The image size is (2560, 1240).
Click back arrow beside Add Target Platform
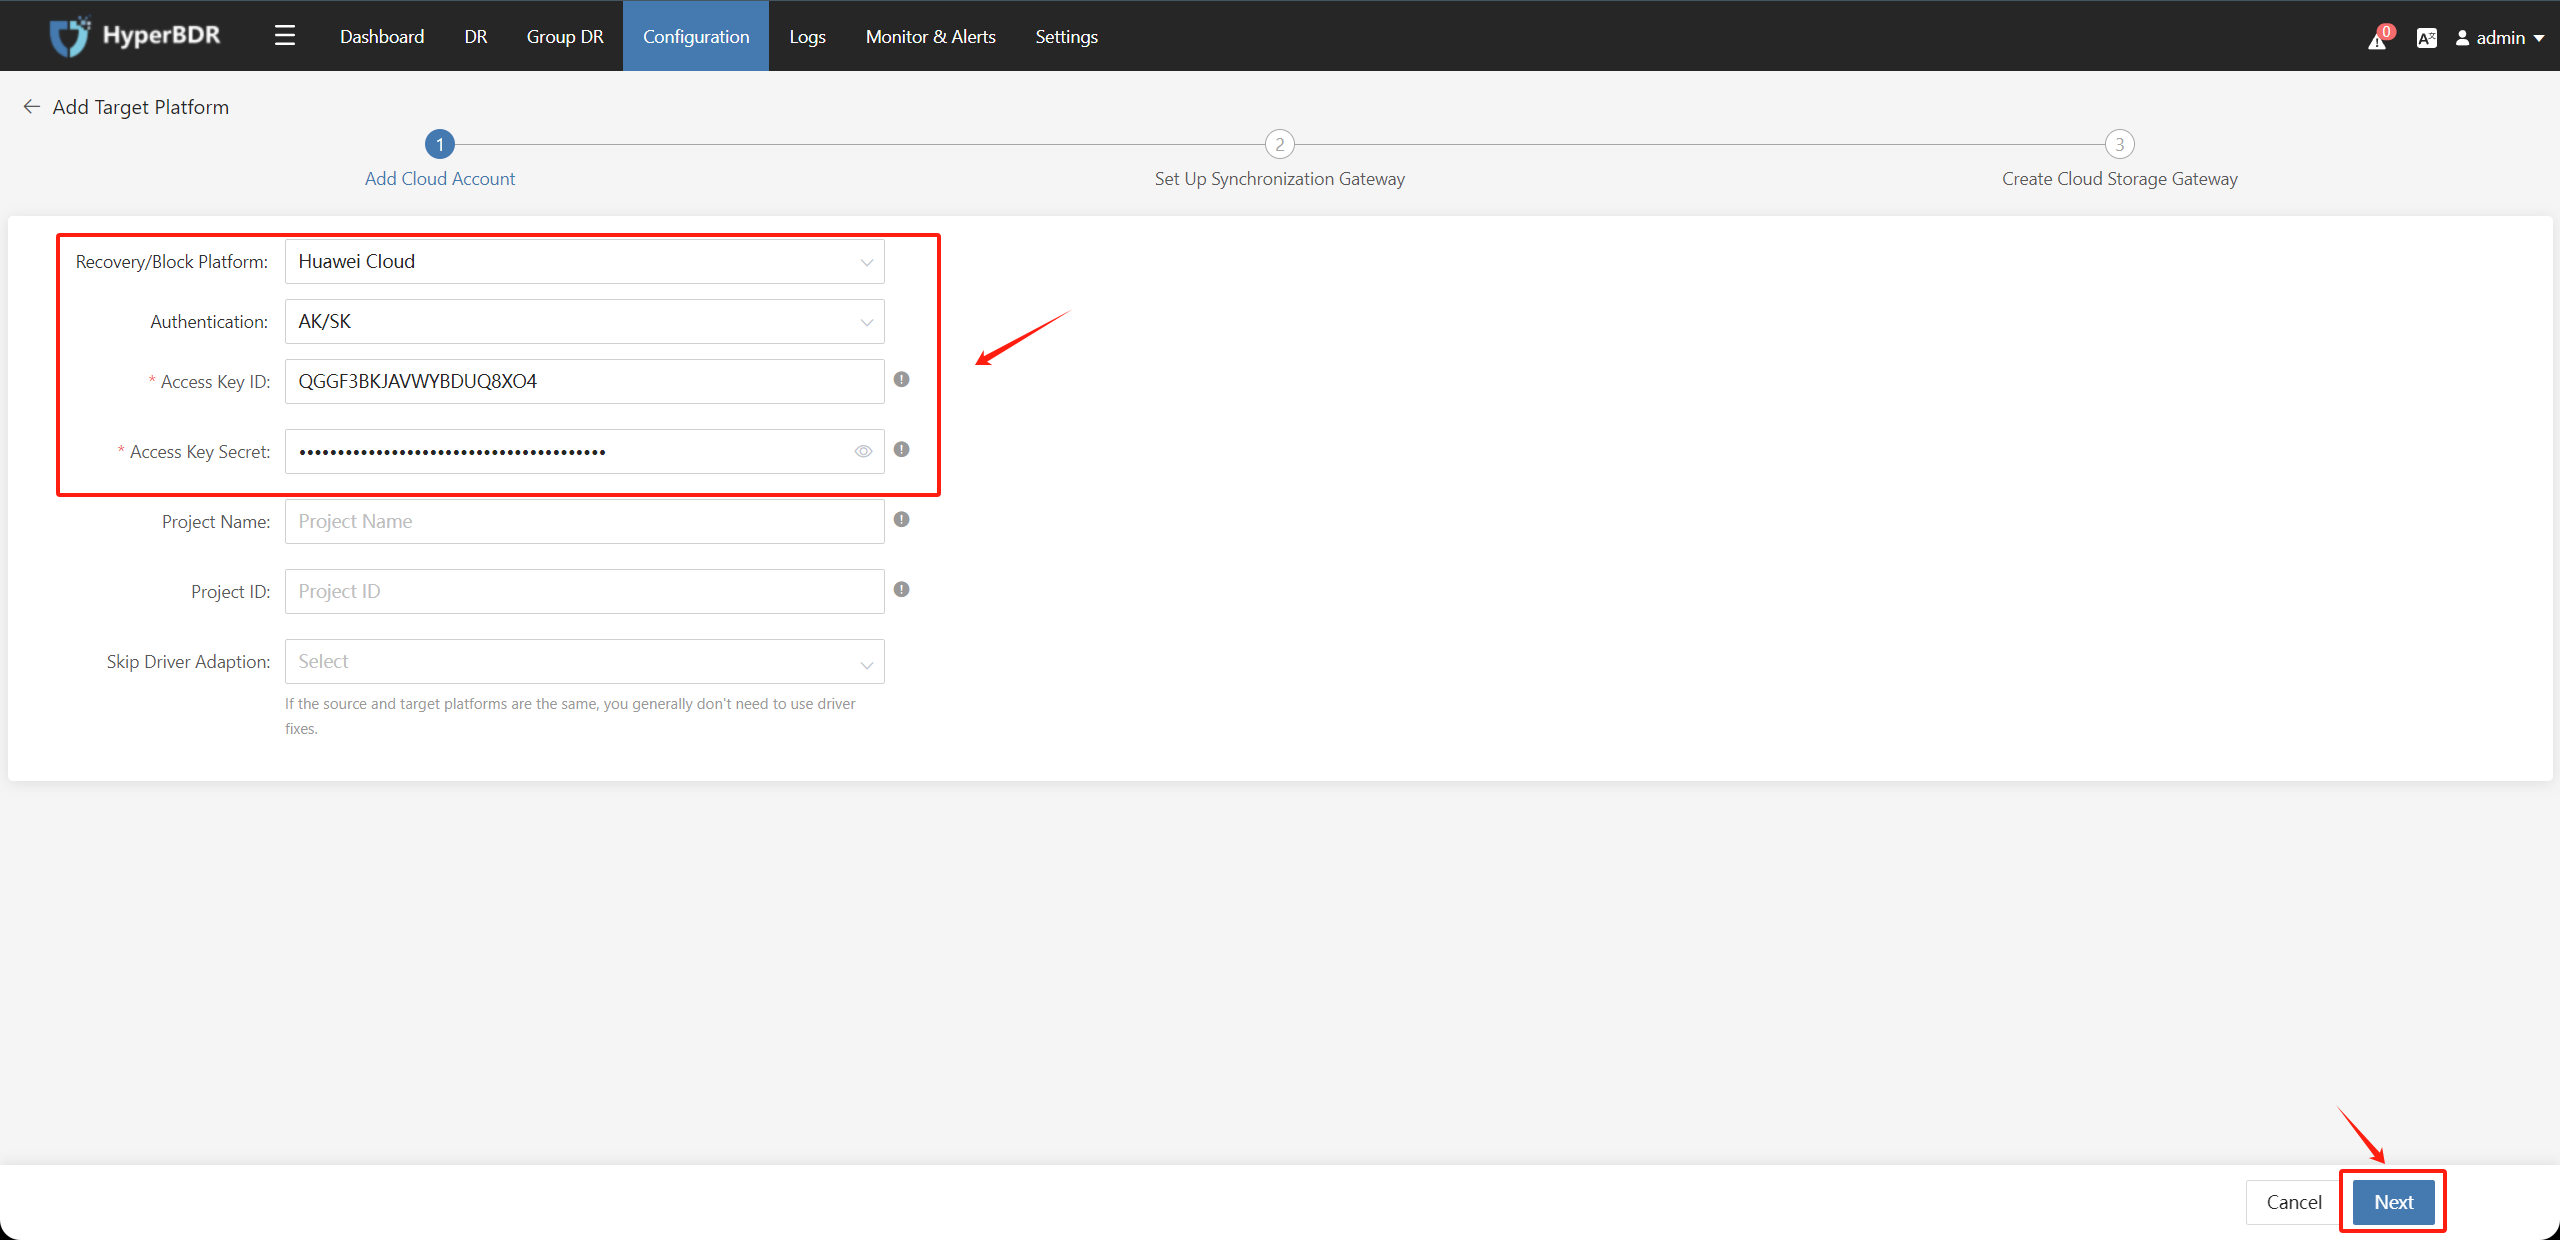[x=32, y=107]
